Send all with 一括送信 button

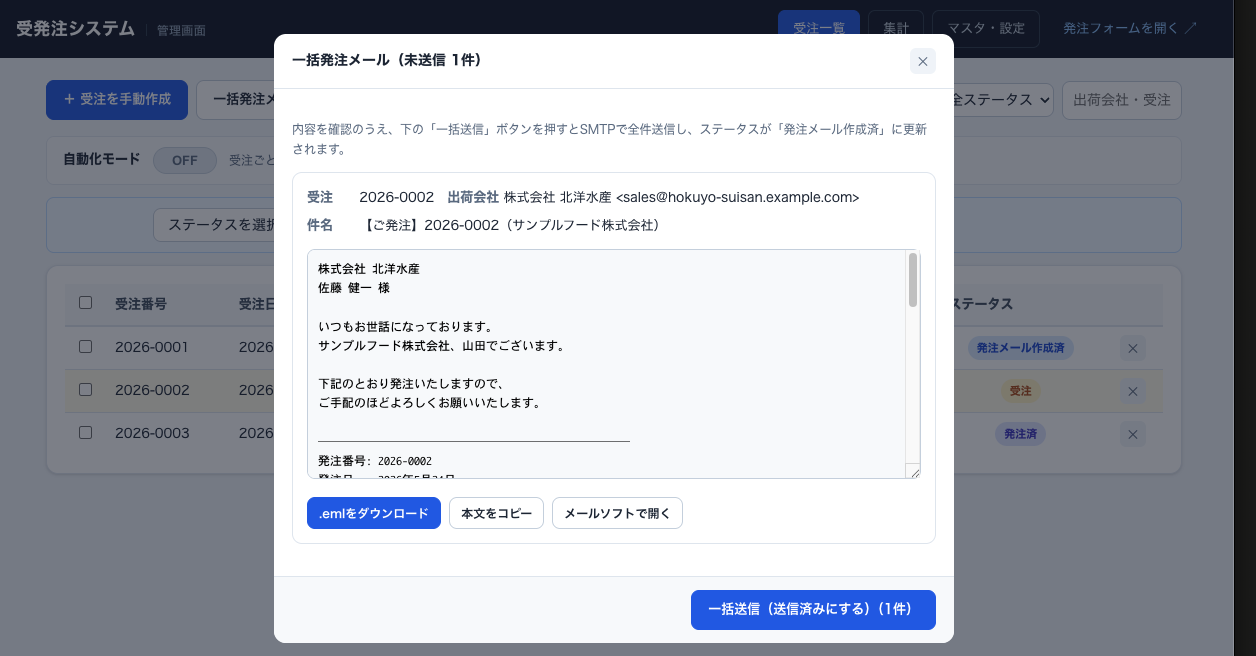pyautogui.click(x=813, y=610)
